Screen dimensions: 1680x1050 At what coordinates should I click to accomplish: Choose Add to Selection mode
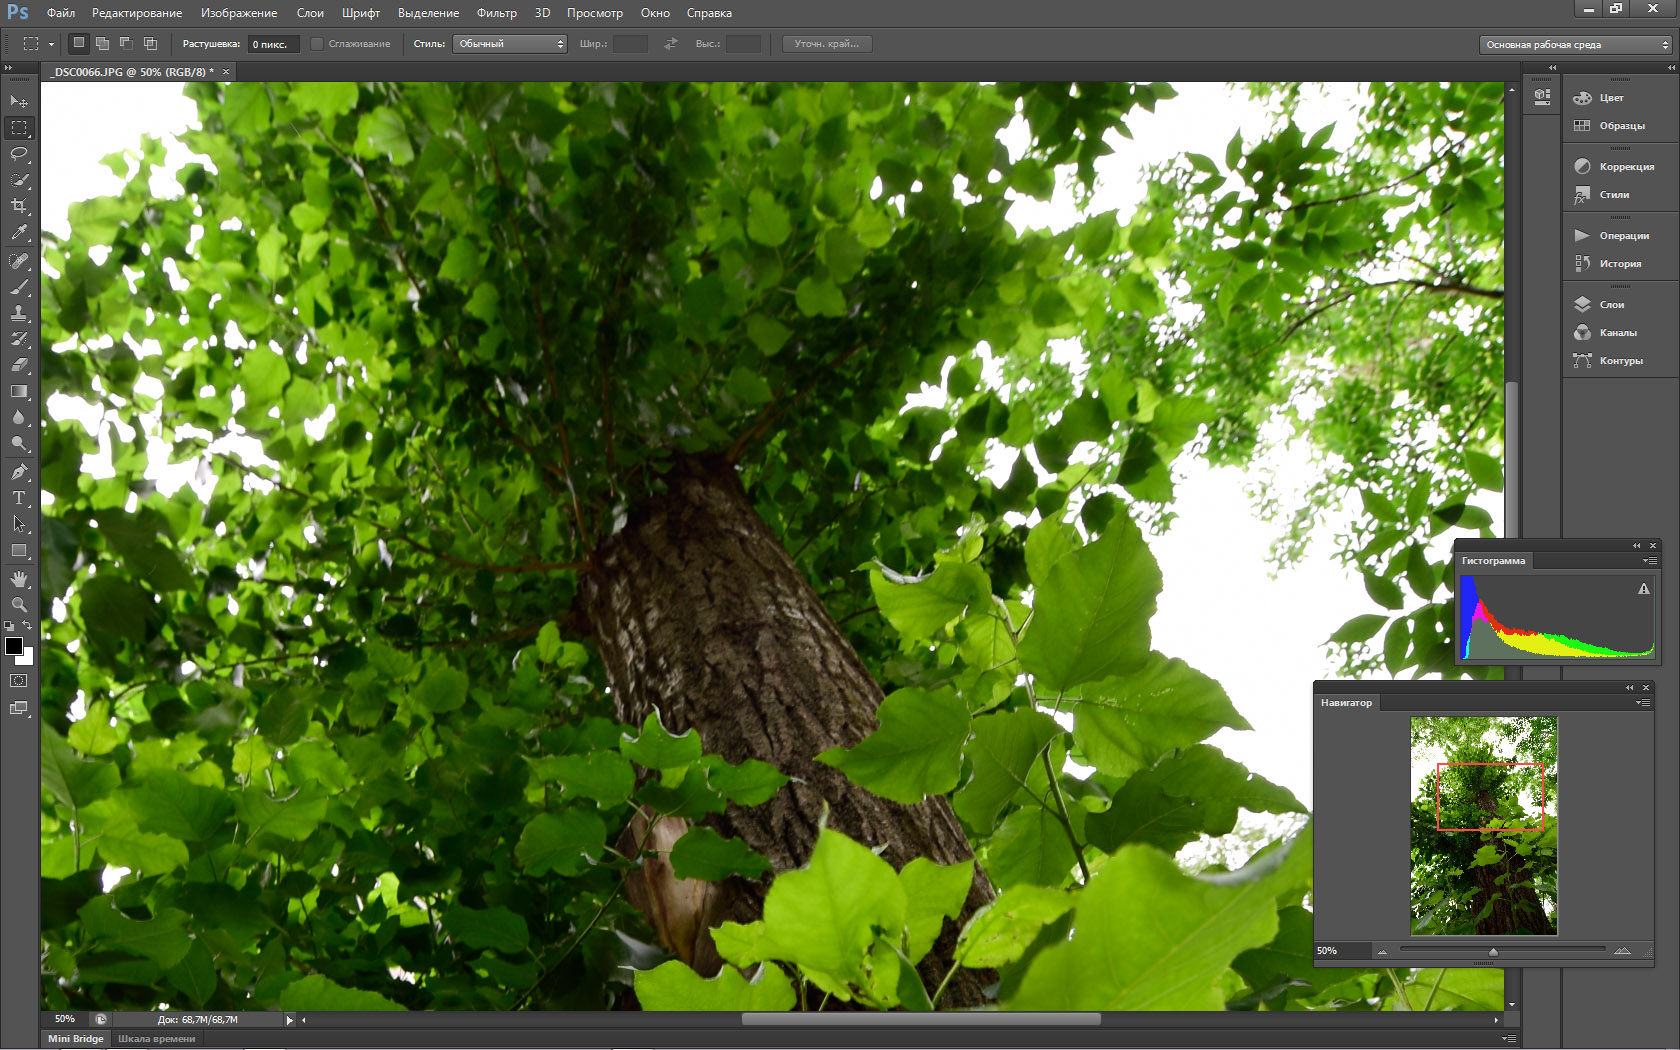point(102,43)
